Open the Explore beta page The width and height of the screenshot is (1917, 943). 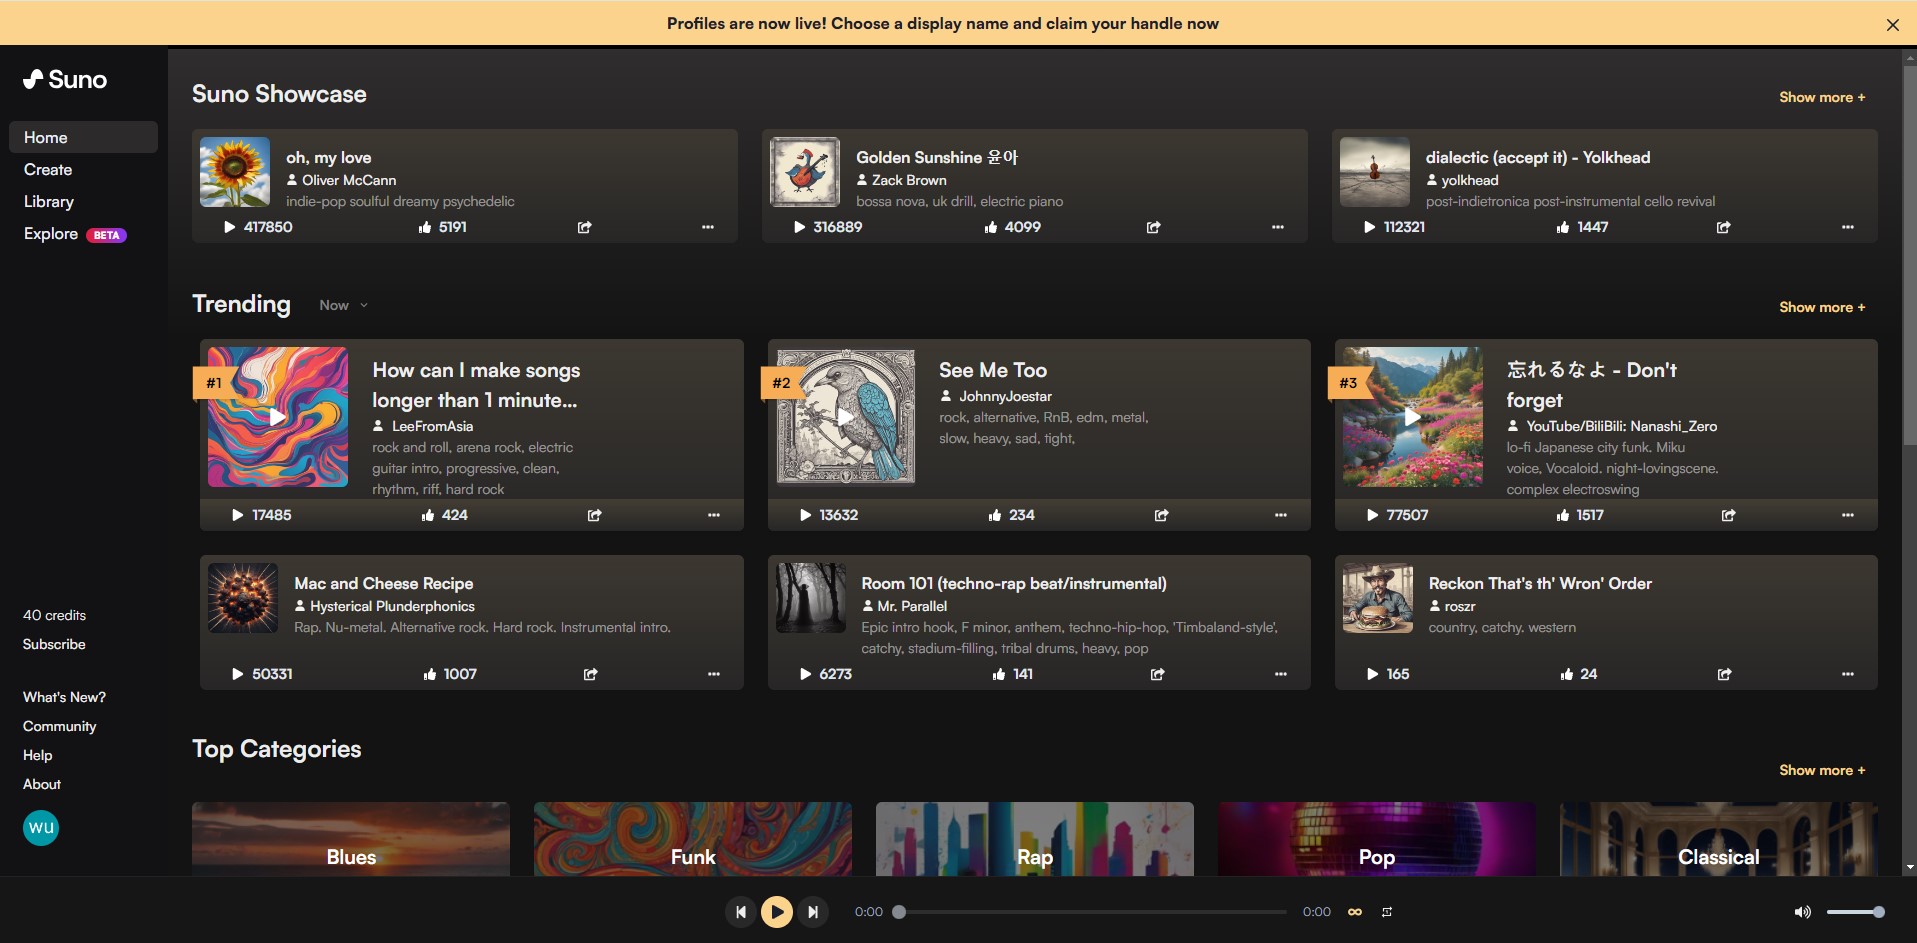click(x=75, y=233)
